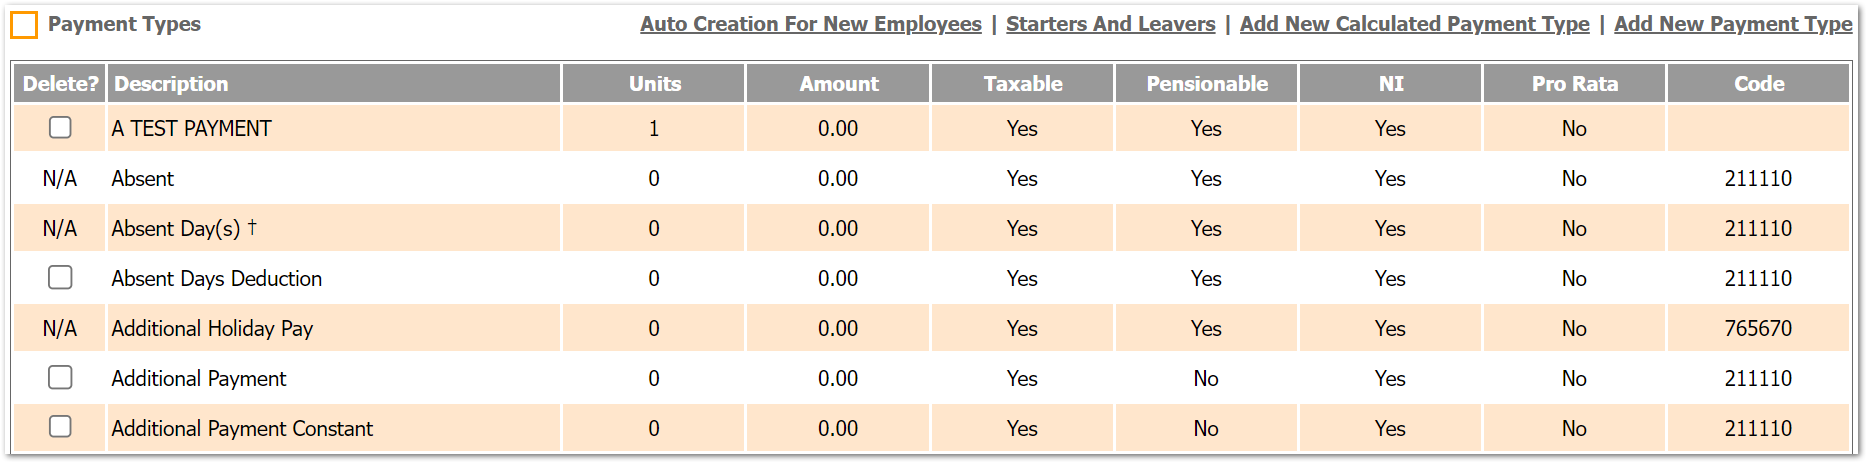
Task: Select the Additional Payment delete checkbox
Action: [60, 377]
